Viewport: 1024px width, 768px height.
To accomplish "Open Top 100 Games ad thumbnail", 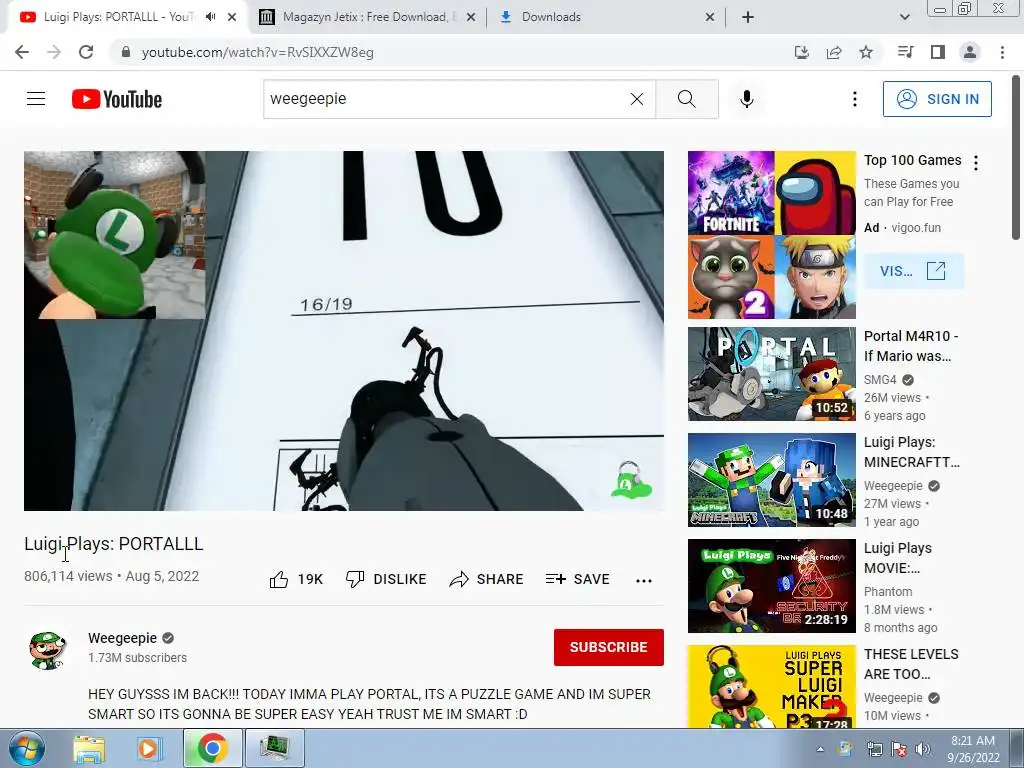I will click(x=771, y=234).
